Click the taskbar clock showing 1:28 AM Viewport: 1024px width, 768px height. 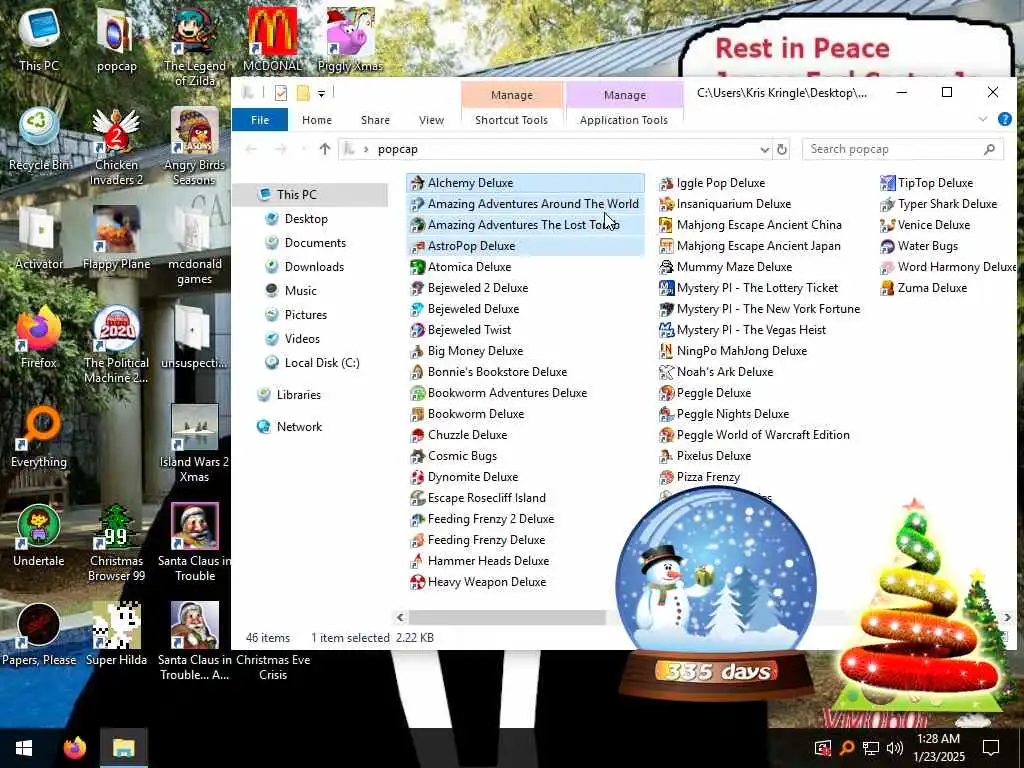click(940, 748)
